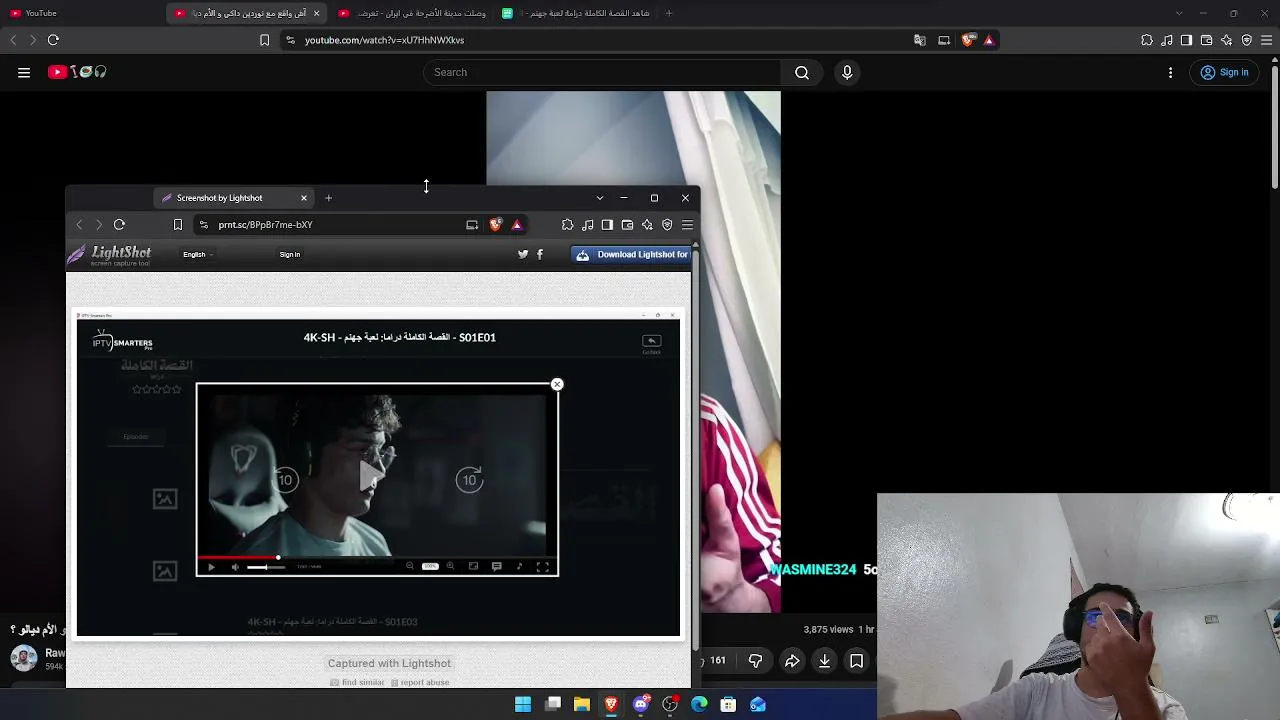Open Lightshot Twitter page icon
This screenshot has width=1280, height=720.
coord(523,254)
